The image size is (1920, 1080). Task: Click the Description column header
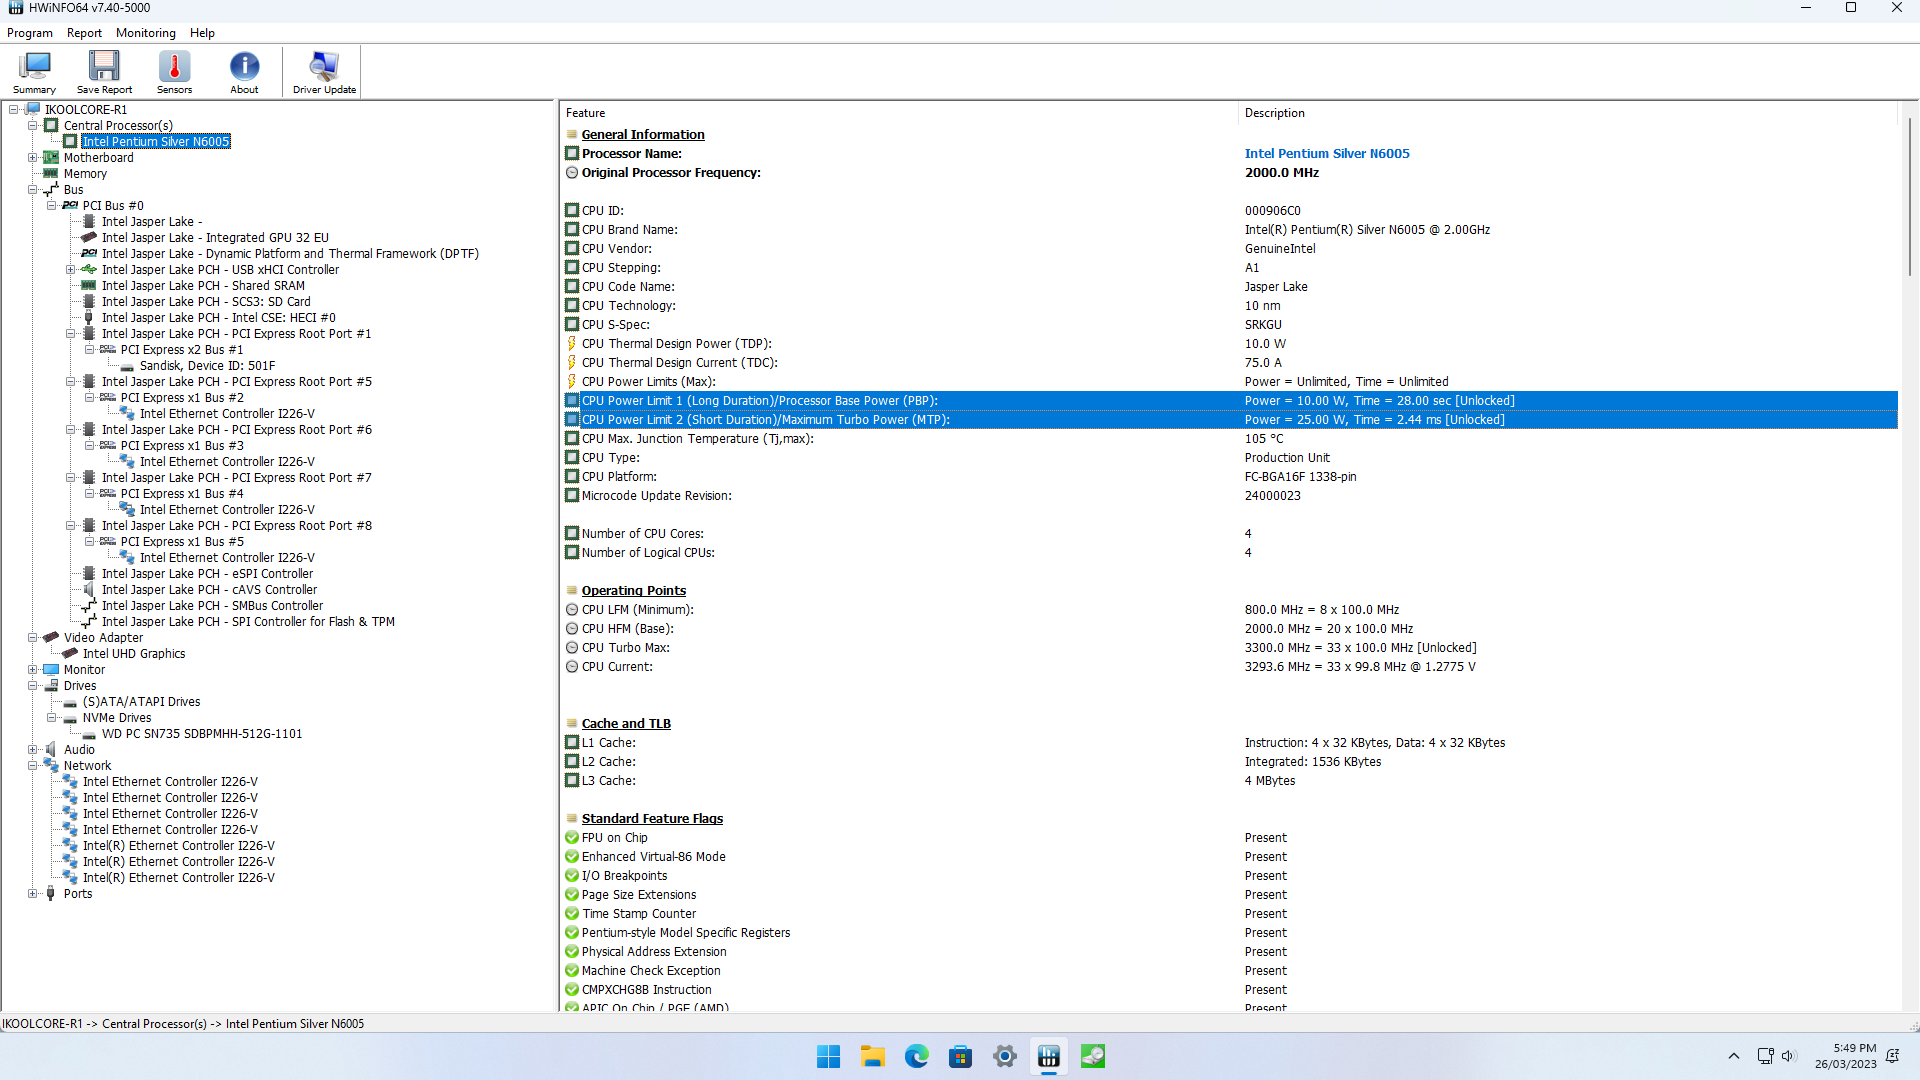pos(1567,113)
